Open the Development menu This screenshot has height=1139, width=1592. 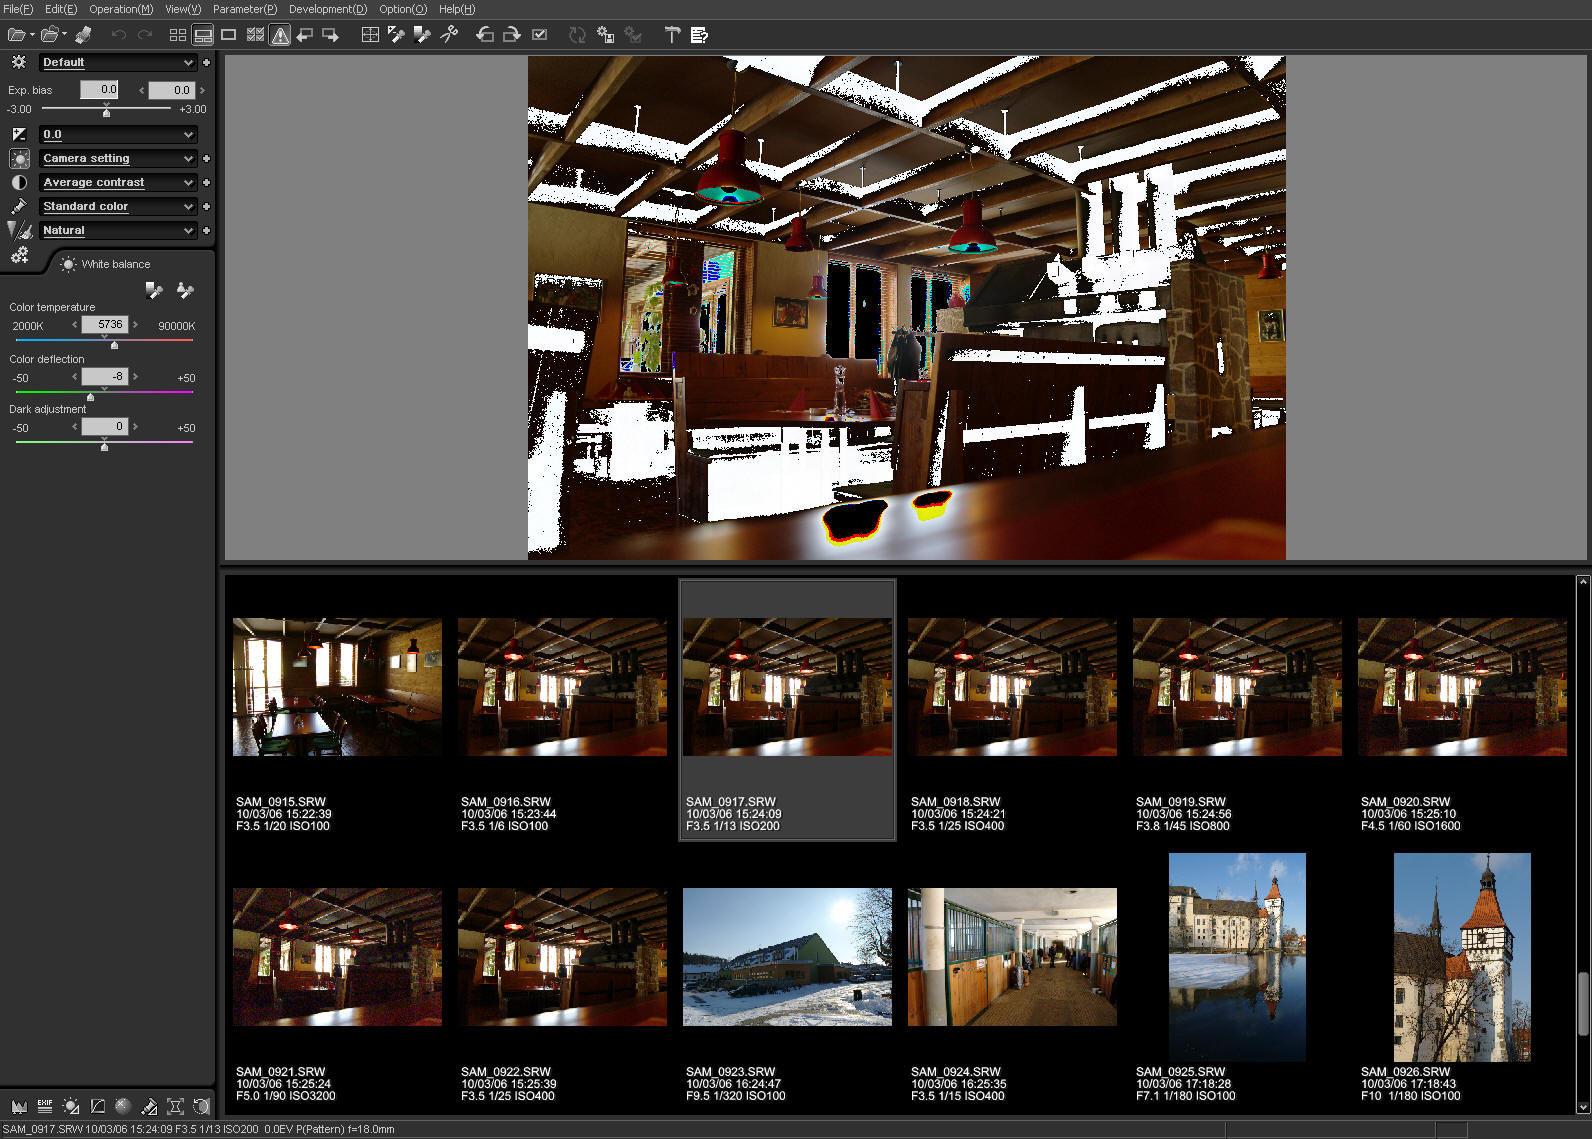pyautogui.click(x=327, y=9)
